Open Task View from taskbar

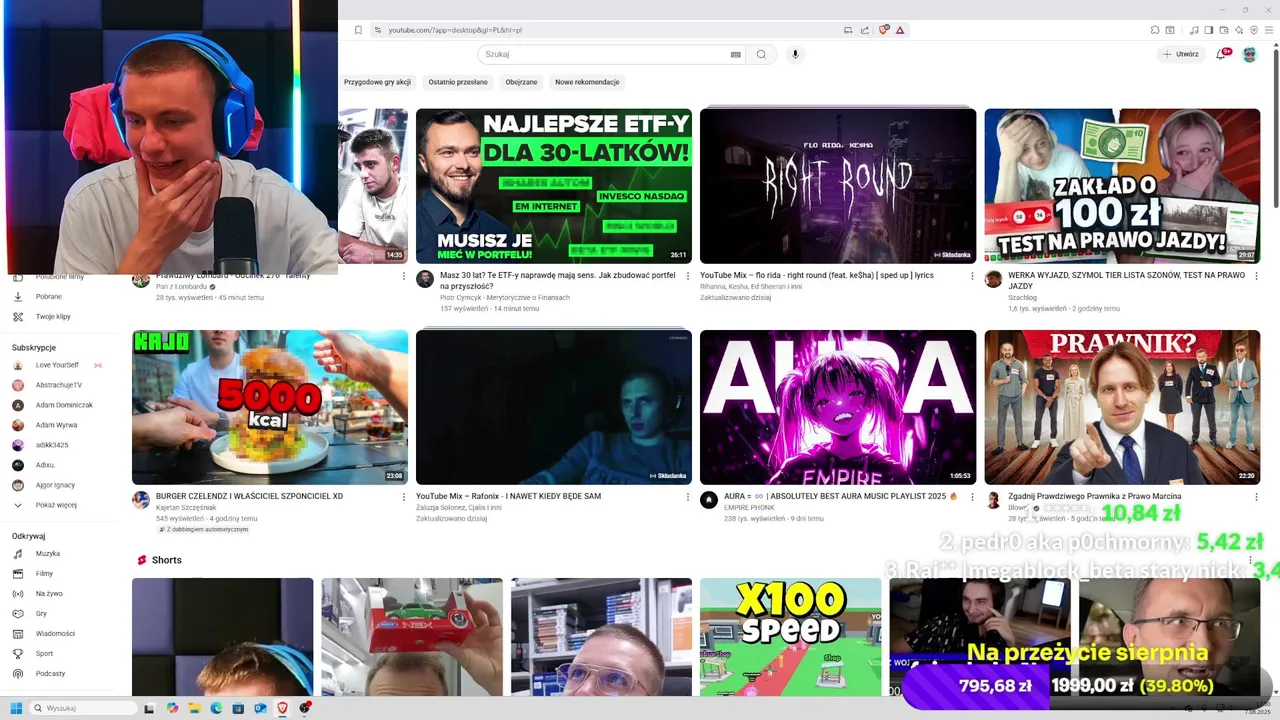149,708
